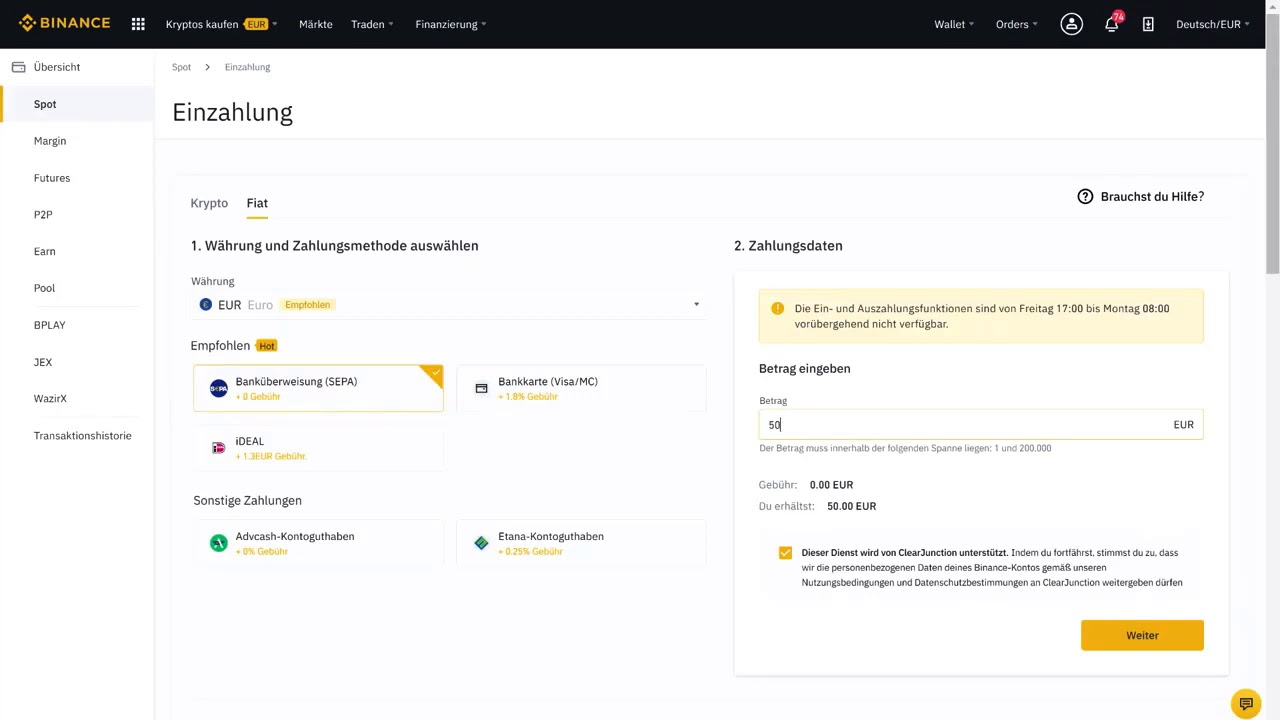Click the Einzahlung breadcrumb
The width and height of the screenshot is (1280, 720).
247,67
